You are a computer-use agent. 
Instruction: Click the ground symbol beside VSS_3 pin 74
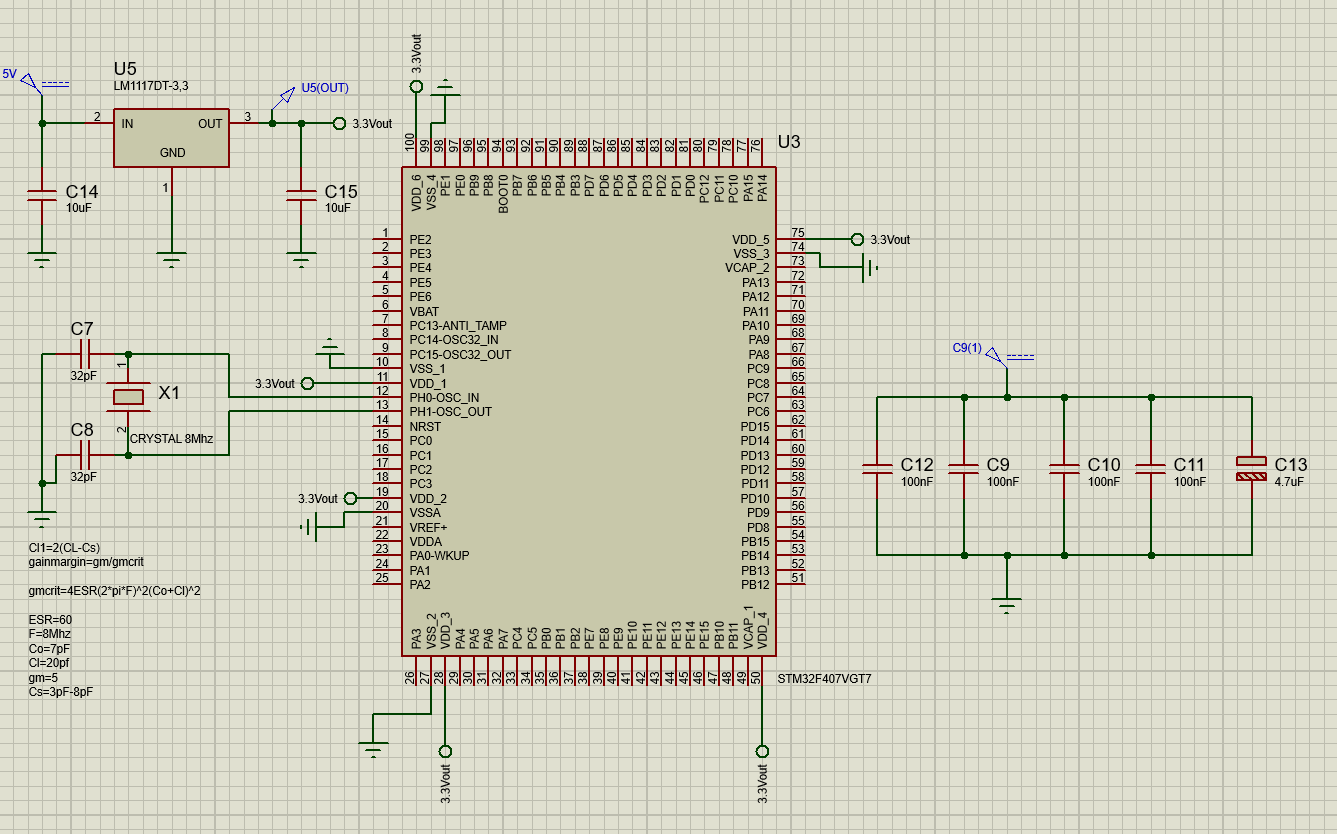[870, 268]
